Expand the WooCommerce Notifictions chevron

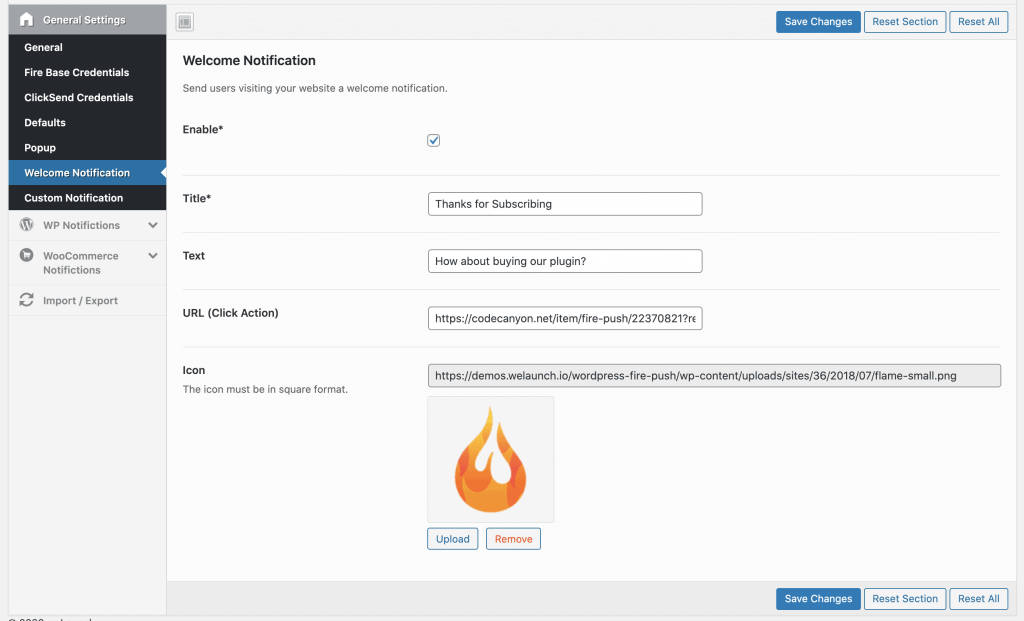[152, 256]
